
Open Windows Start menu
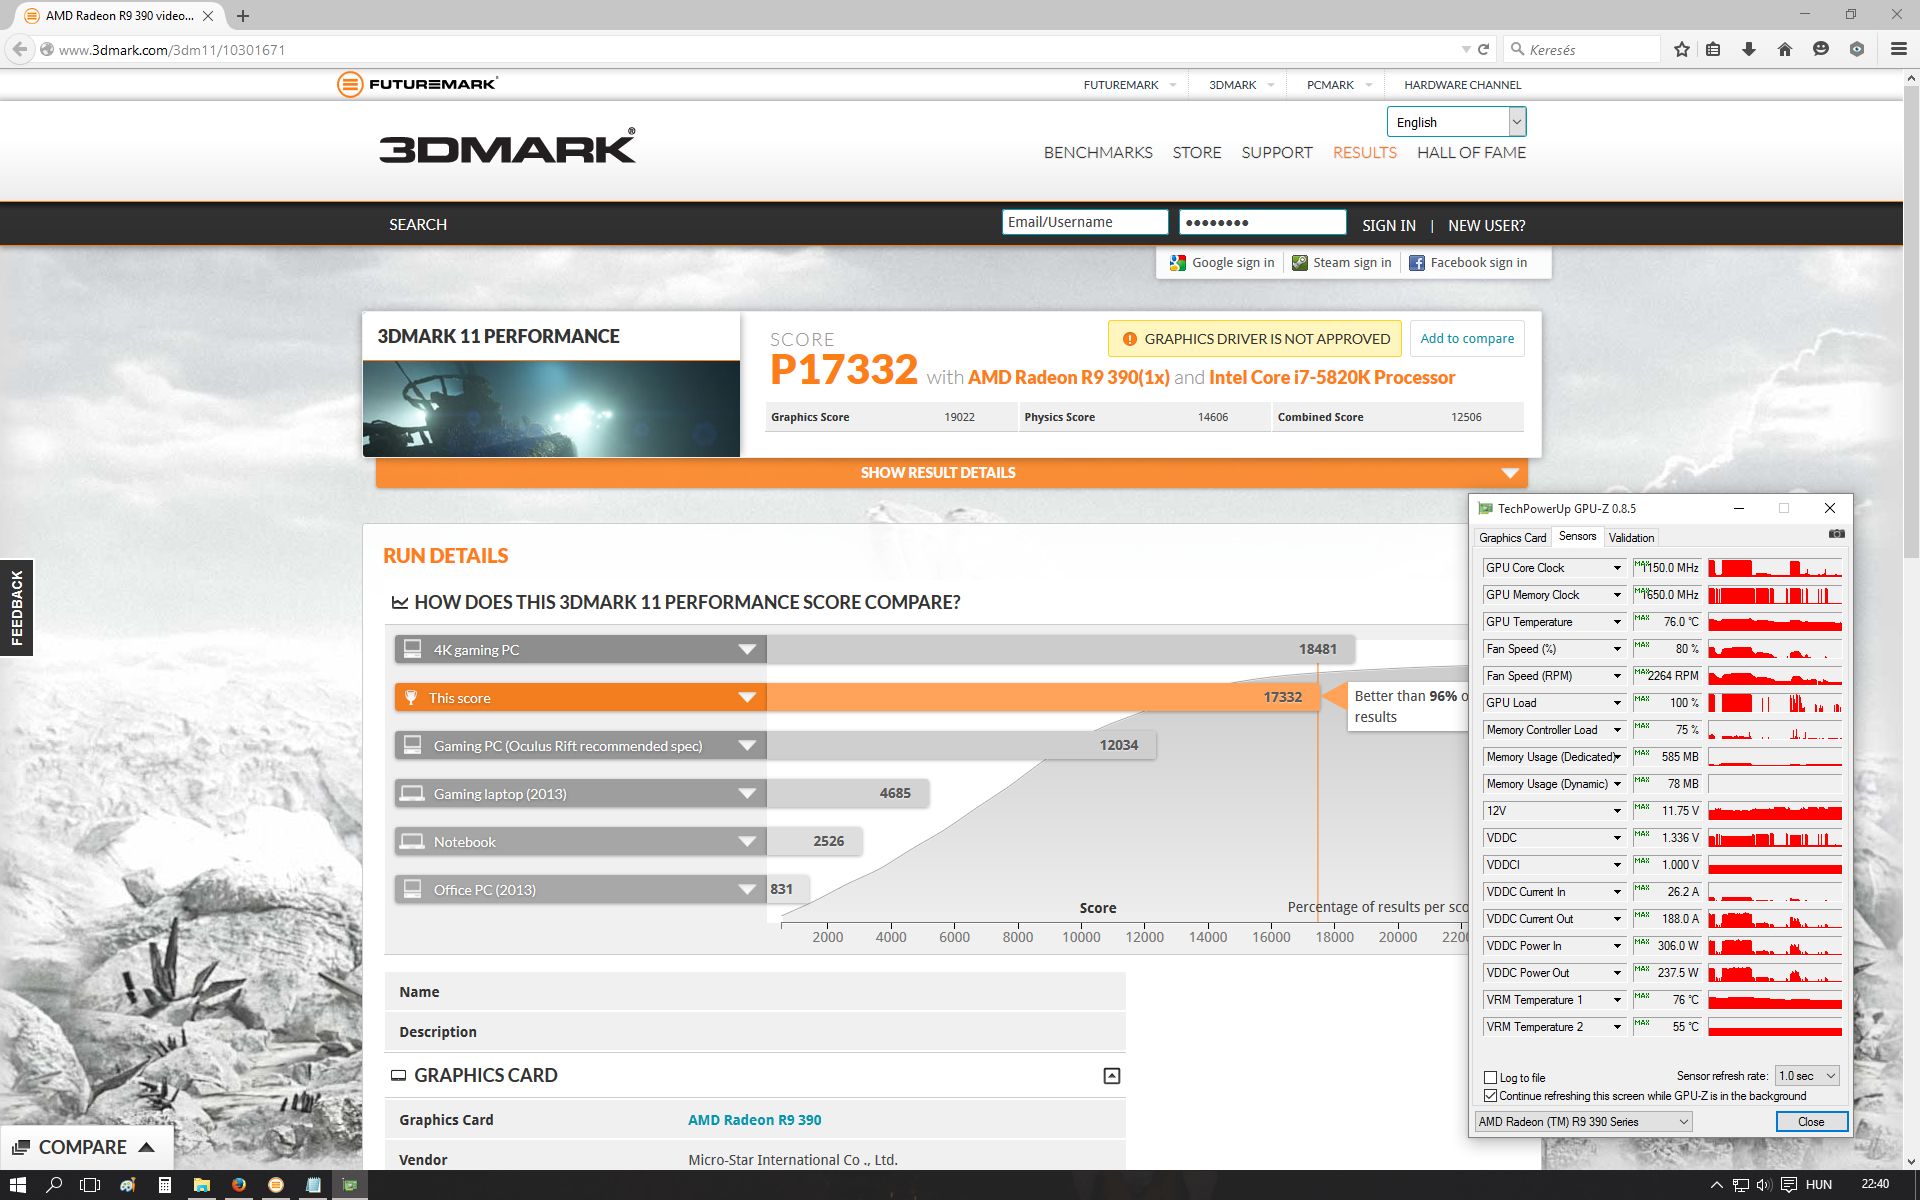pos(17,1185)
